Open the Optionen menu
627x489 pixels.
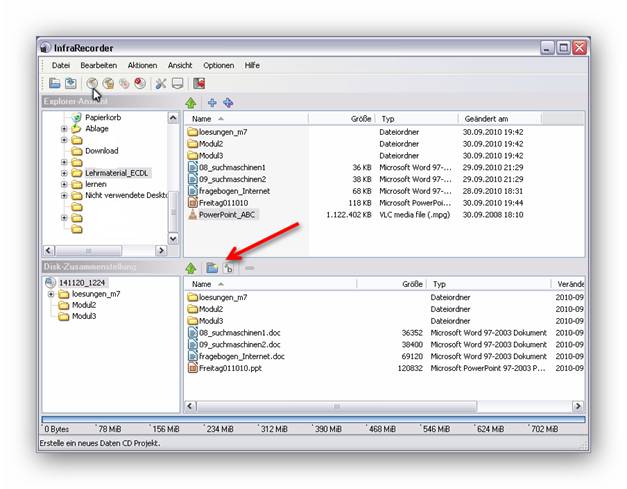click(x=218, y=65)
